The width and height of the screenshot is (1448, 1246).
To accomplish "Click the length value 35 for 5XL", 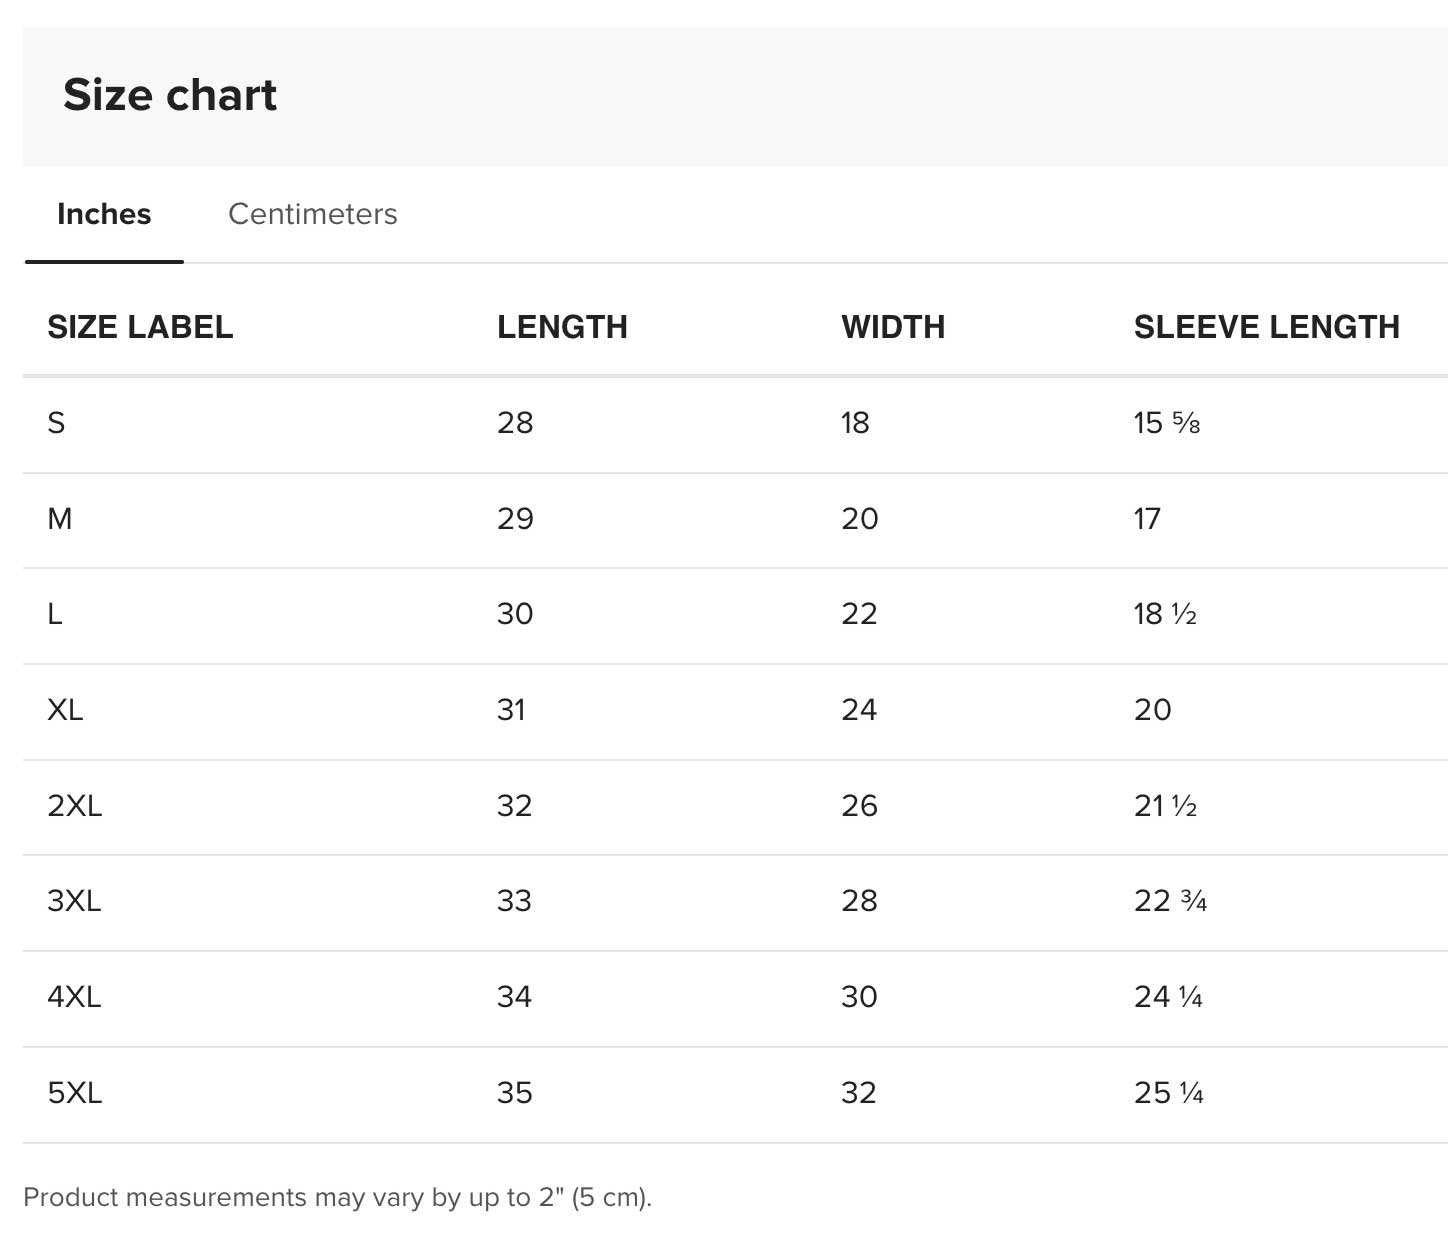I will point(515,1093).
